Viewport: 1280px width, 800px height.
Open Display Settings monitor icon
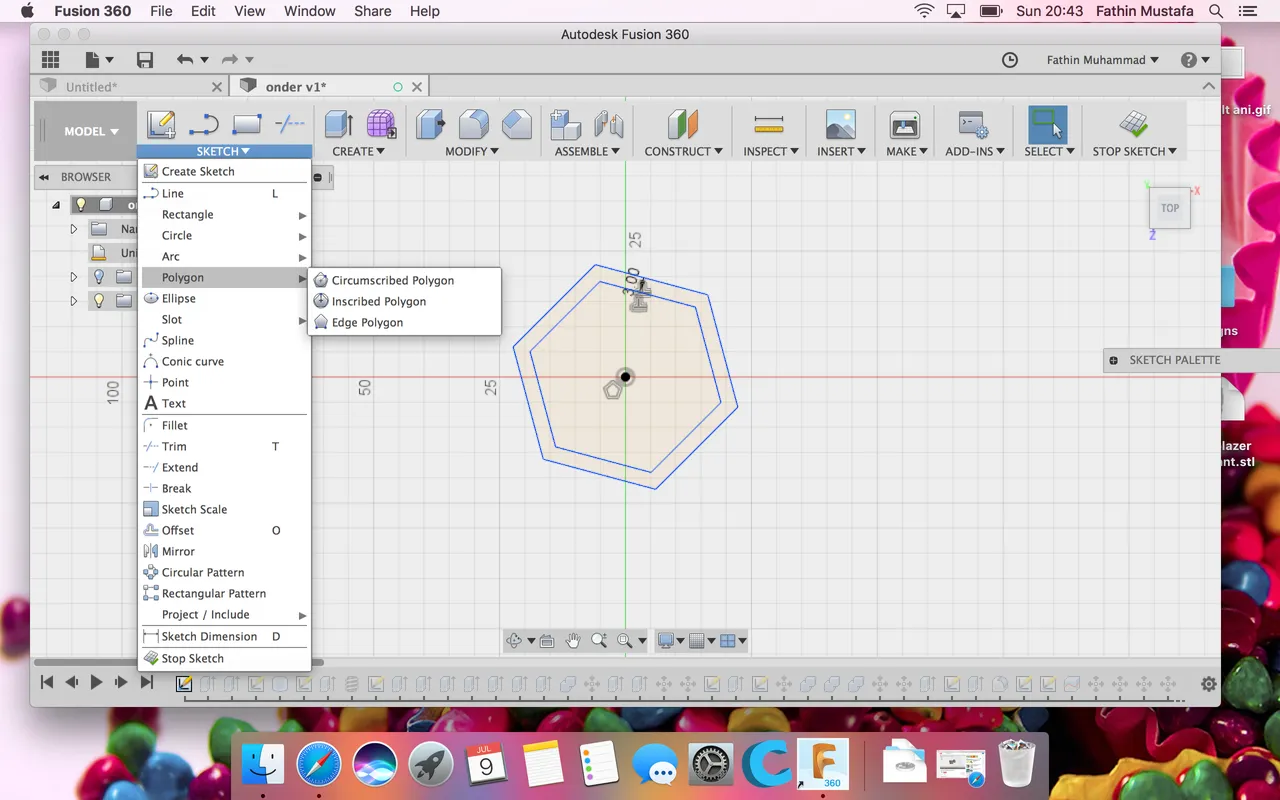(x=666, y=641)
